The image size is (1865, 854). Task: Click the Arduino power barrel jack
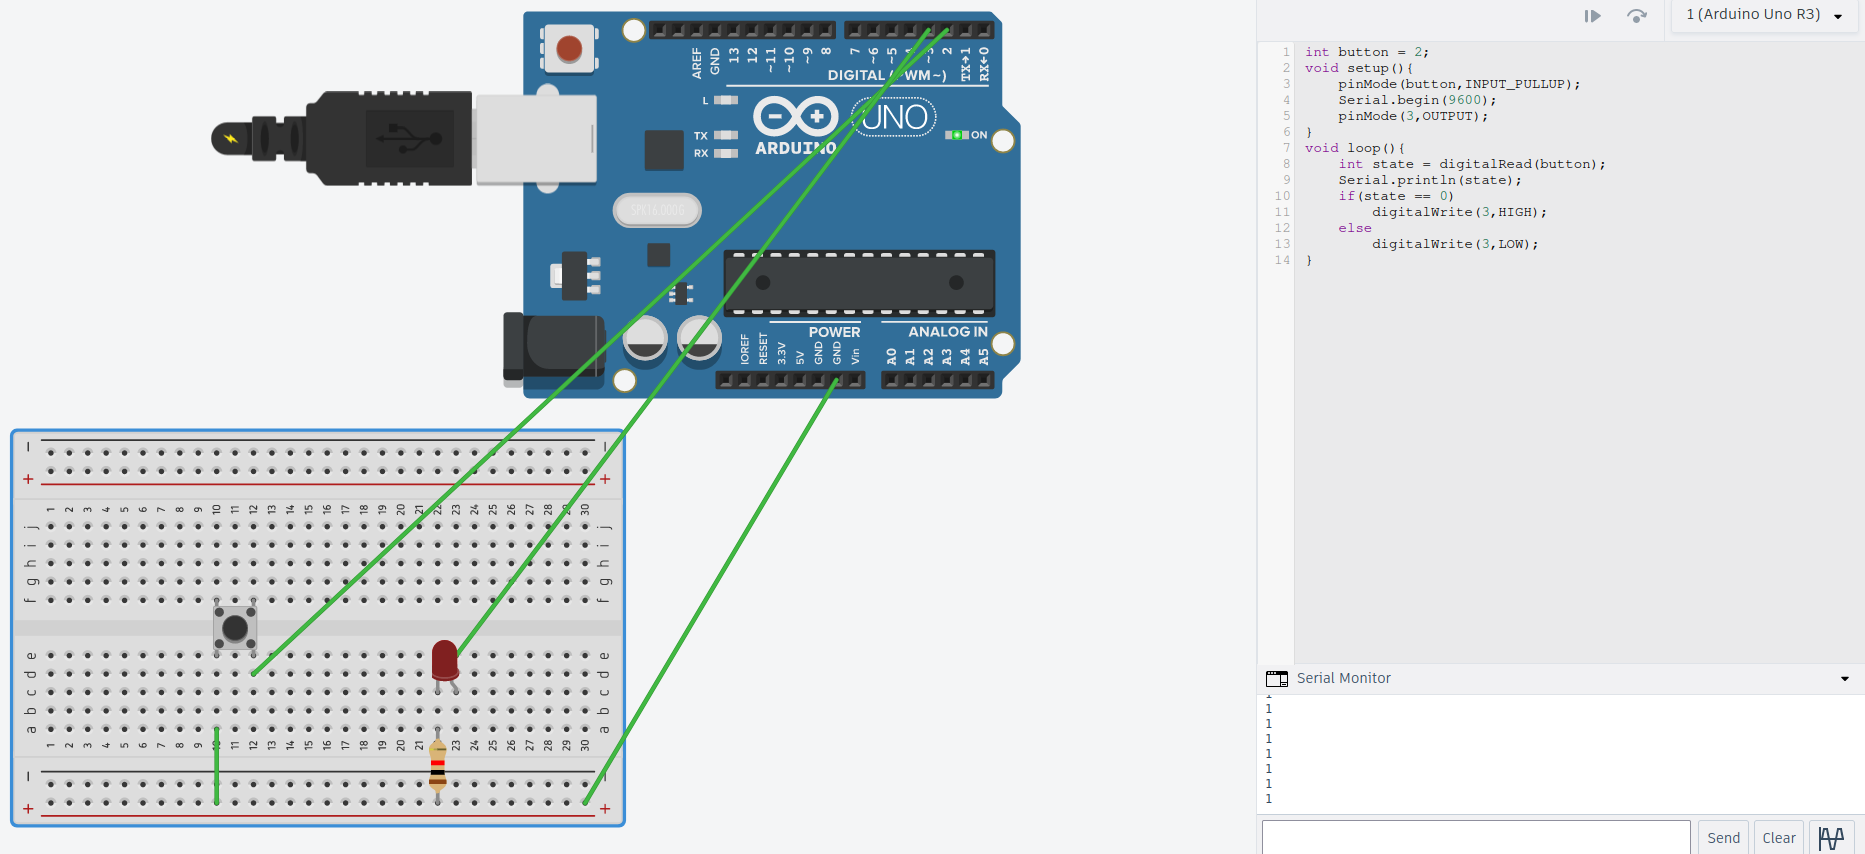point(553,349)
